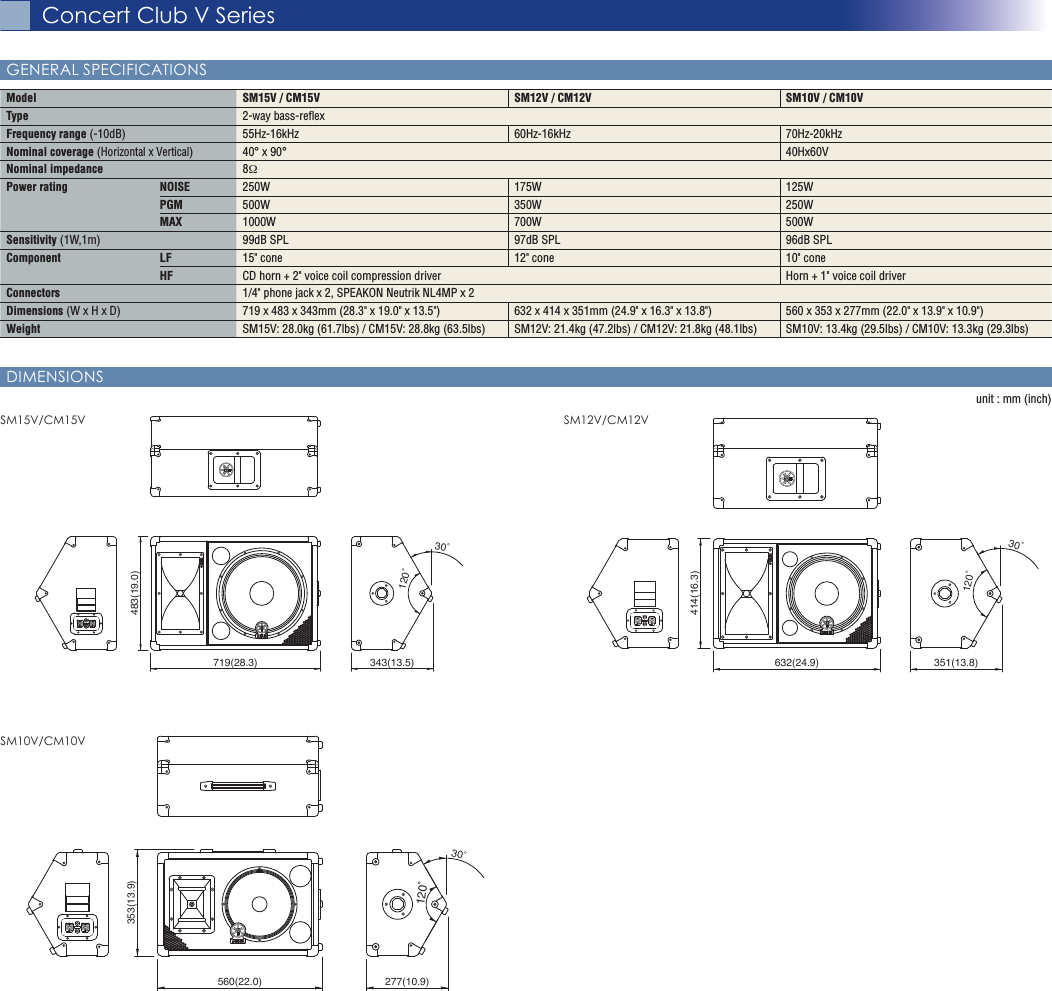Click the '414(16.3)' height dimension label

(694, 593)
